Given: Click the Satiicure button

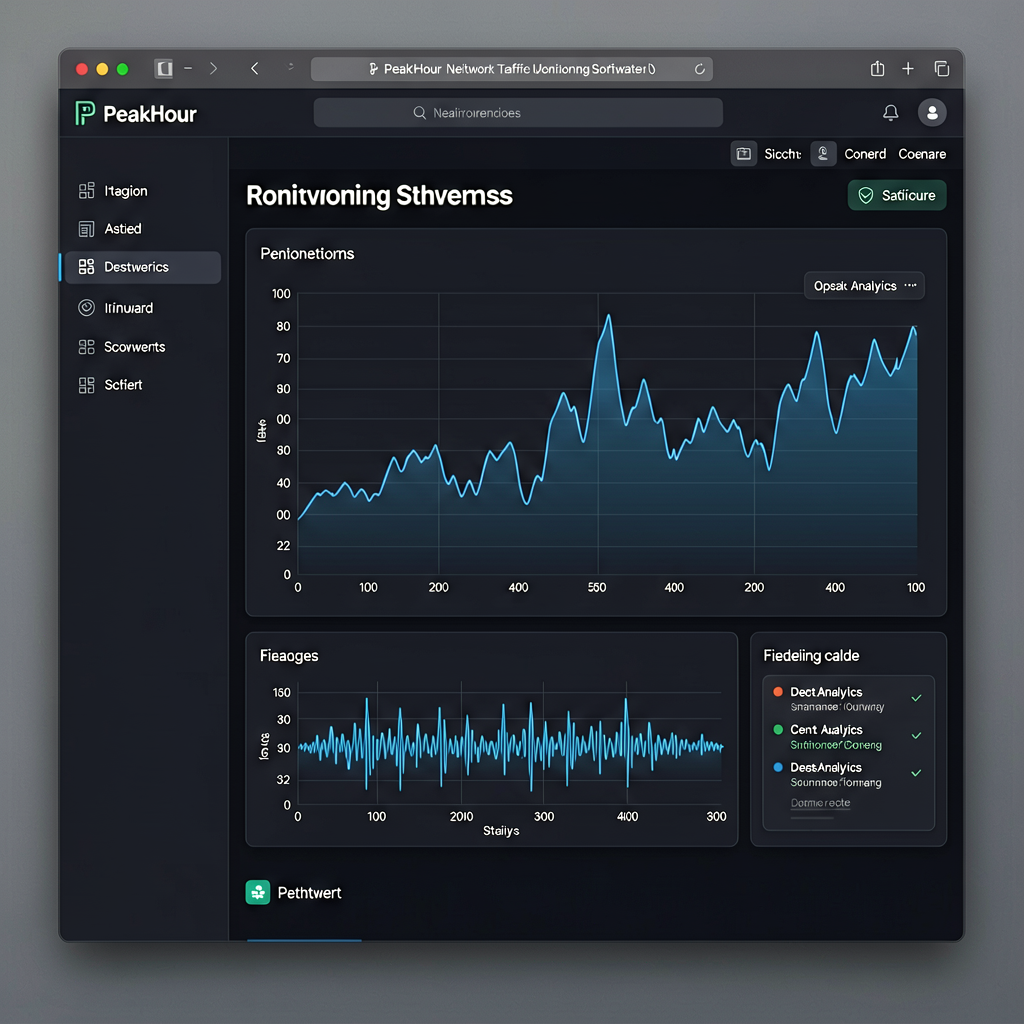Looking at the screenshot, I should 897,195.
